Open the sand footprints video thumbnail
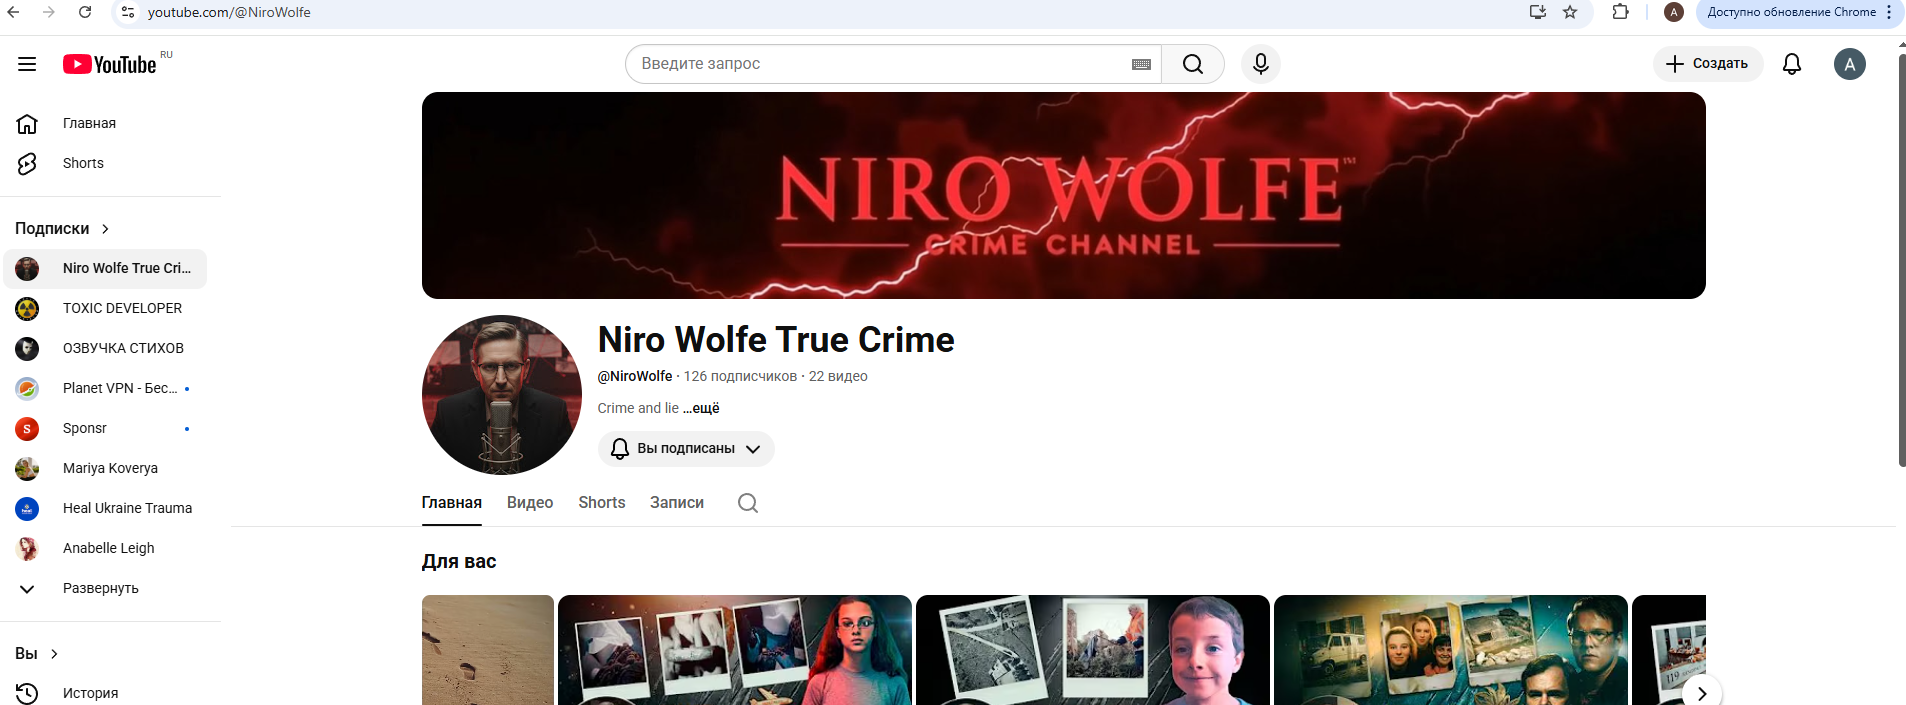The width and height of the screenshot is (1906, 705). point(488,650)
